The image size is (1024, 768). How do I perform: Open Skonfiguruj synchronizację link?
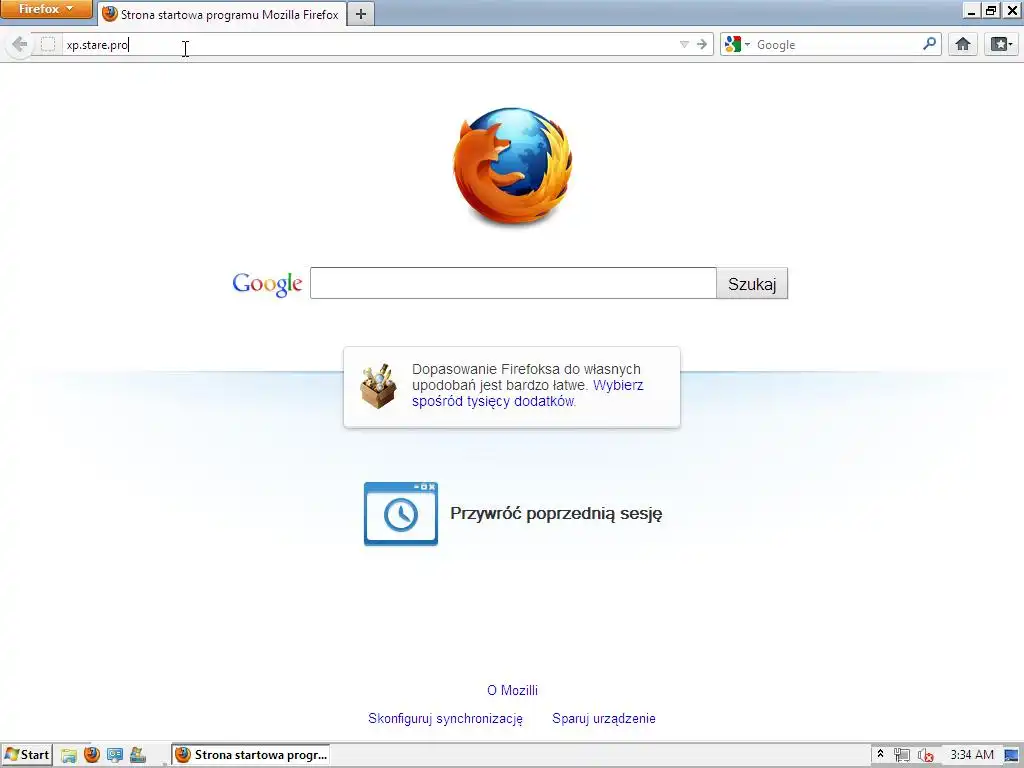point(445,718)
